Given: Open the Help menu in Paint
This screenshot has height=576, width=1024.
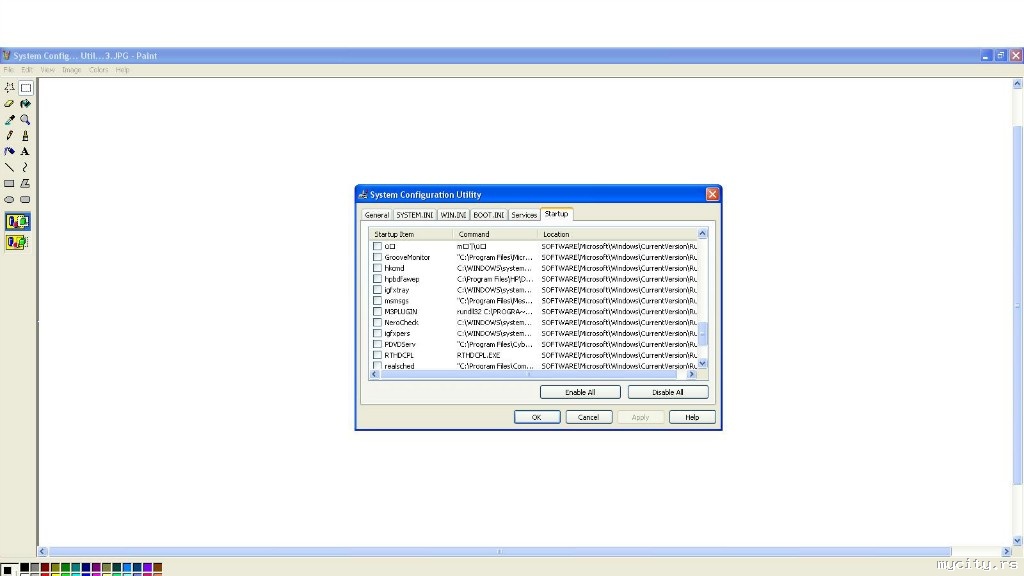Looking at the screenshot, I should [122, 70].
